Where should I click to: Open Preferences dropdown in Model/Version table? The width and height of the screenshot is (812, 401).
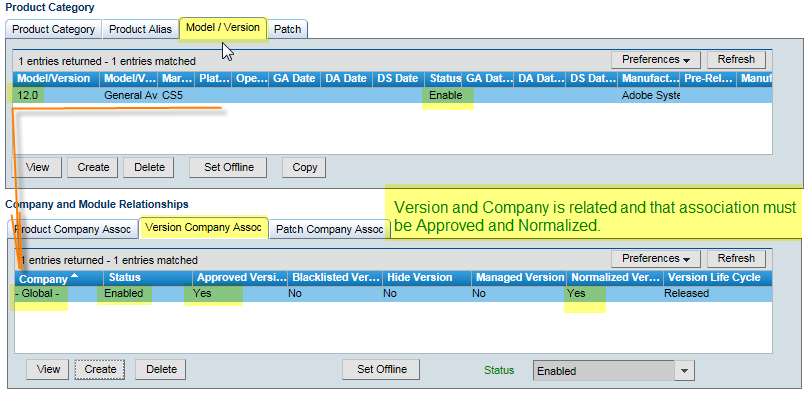[x=656, y=60]
